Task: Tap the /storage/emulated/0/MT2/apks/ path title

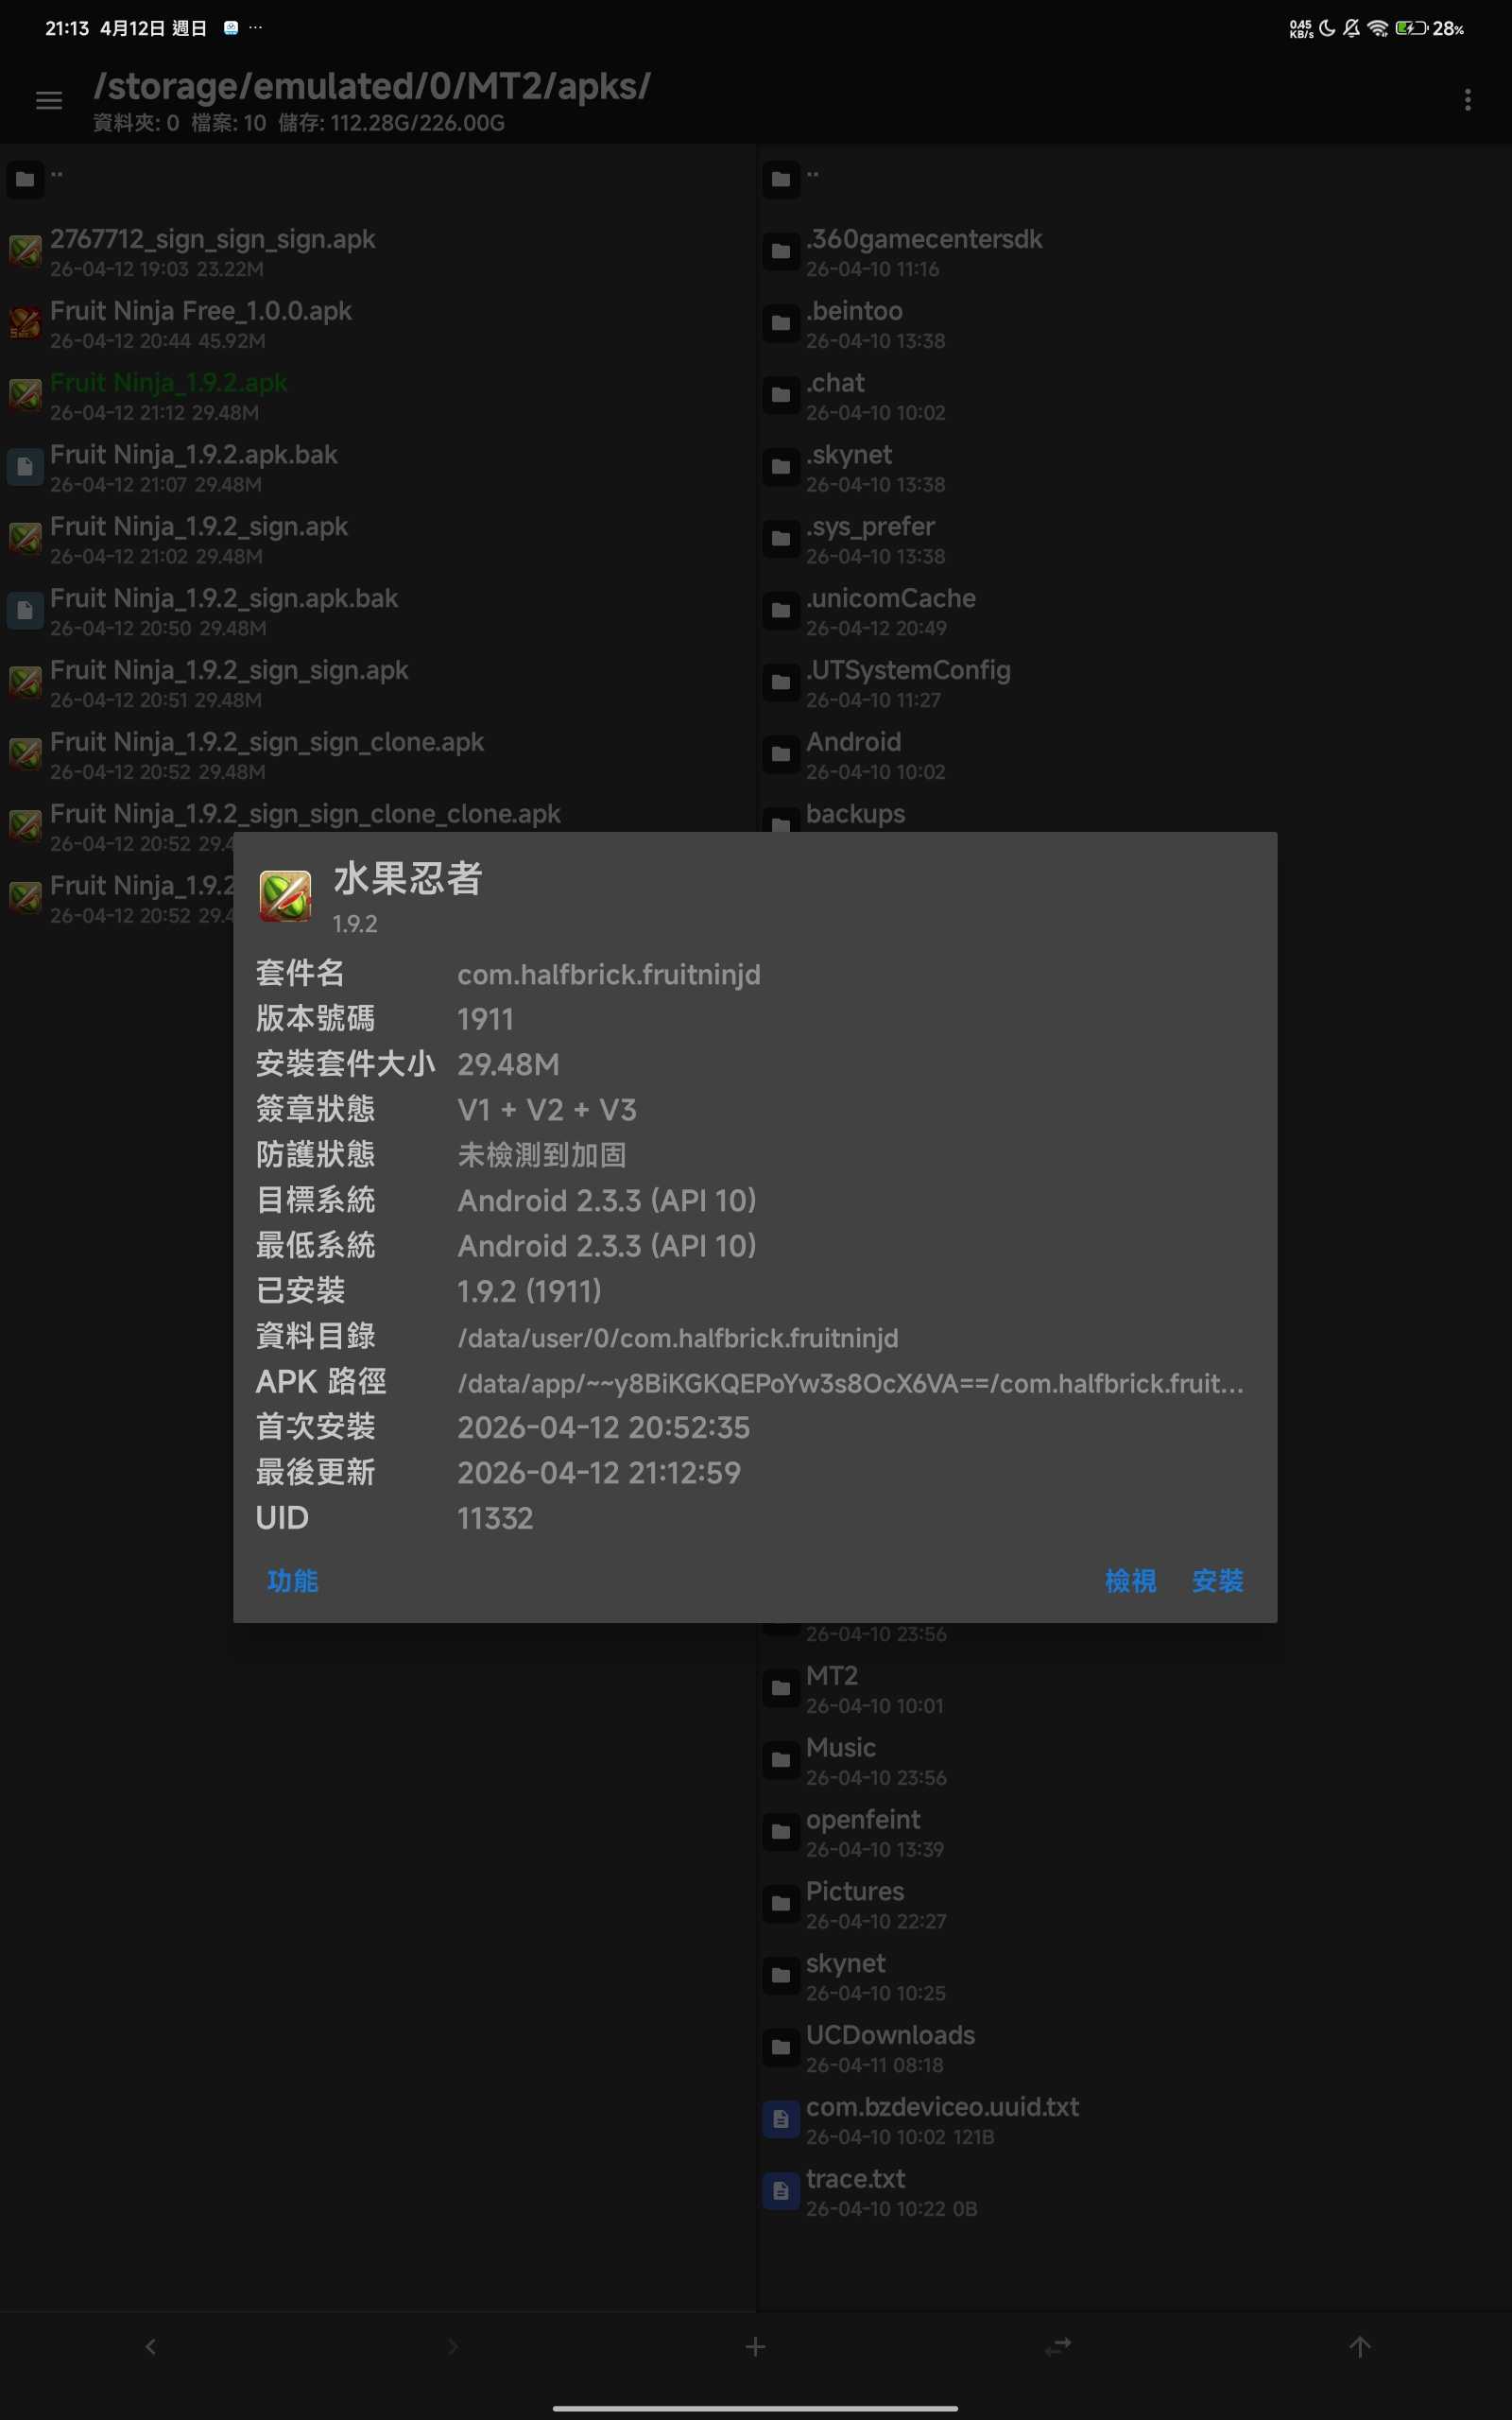Action: 372,87
